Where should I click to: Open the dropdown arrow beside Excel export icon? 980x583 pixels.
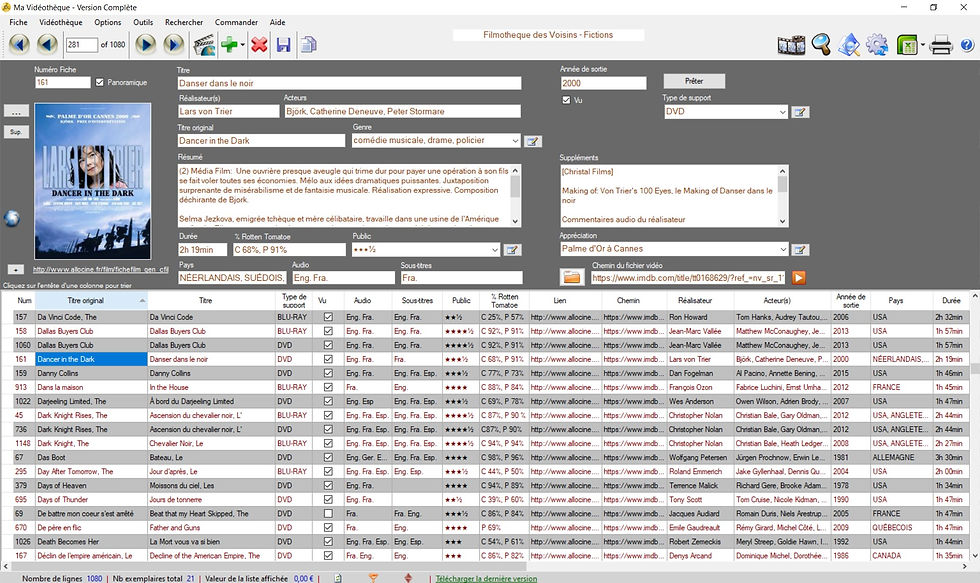(x=922, y=45)
